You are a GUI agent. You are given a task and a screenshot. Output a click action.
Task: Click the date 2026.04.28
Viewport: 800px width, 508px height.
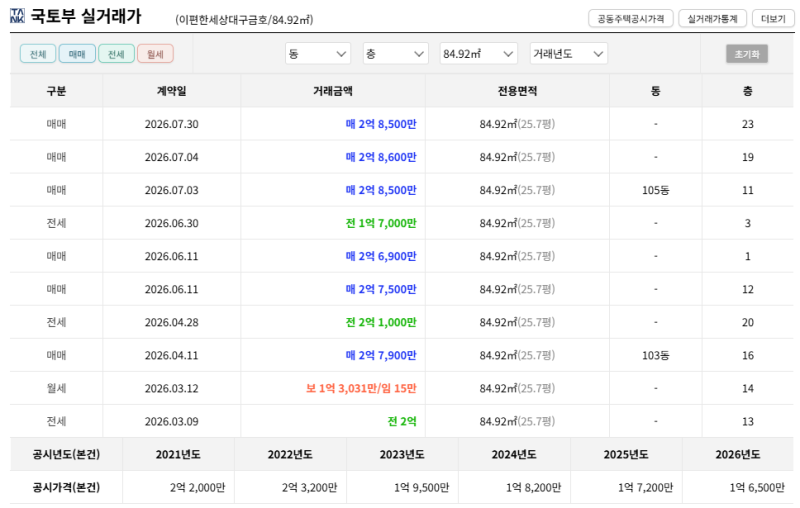tap(171, 322)
